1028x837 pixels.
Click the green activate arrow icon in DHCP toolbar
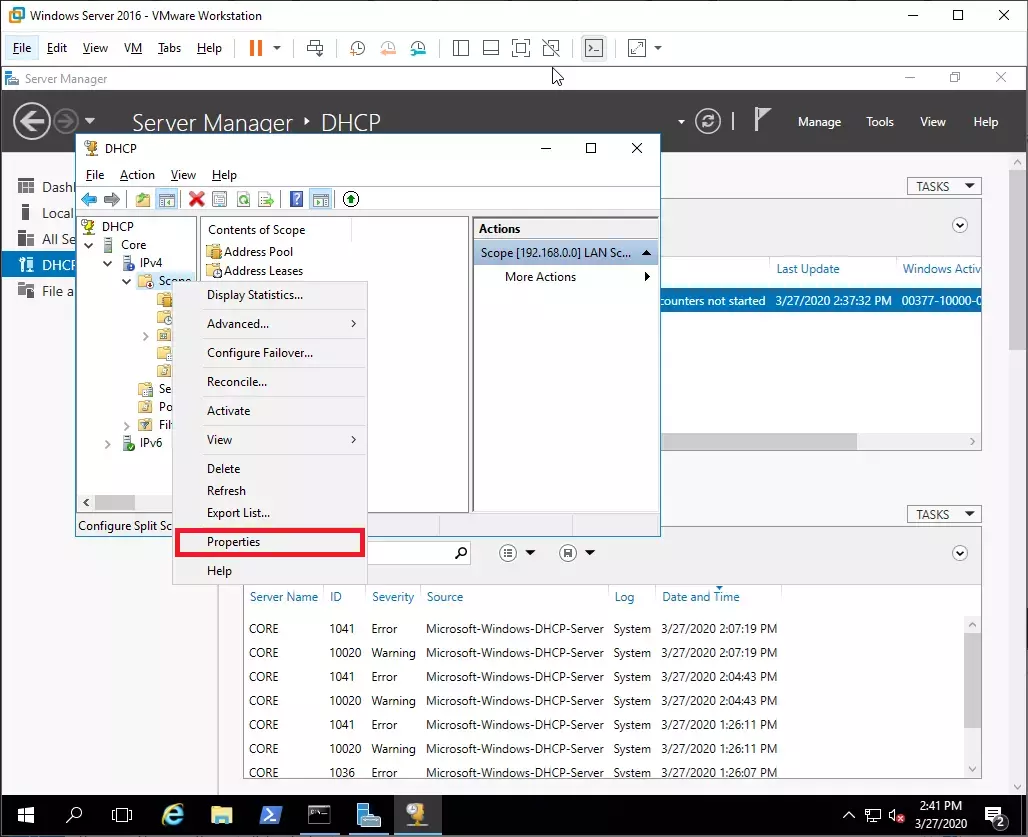click(351, 199)
